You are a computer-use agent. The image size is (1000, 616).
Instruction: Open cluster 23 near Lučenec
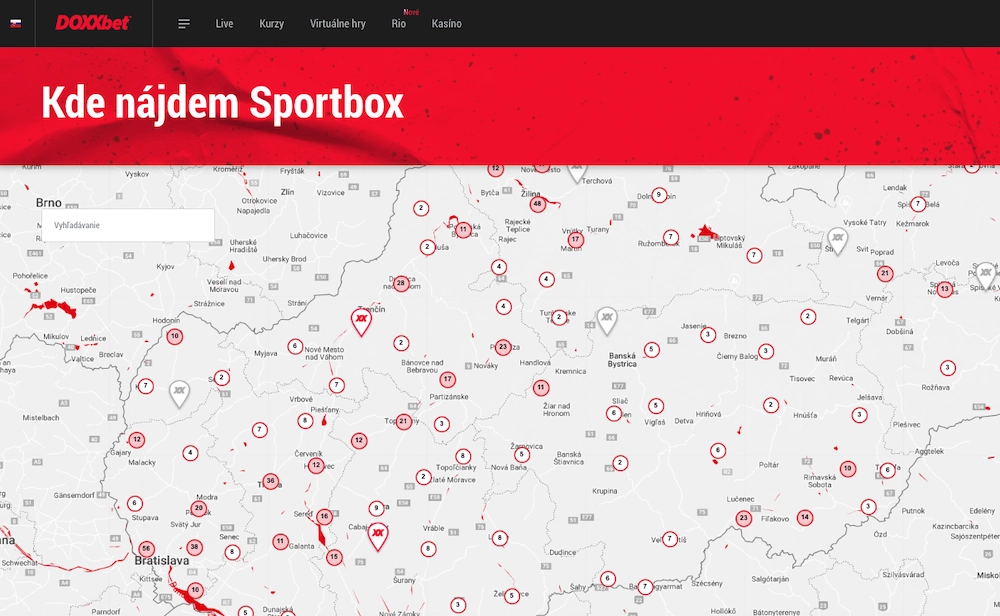744,518
